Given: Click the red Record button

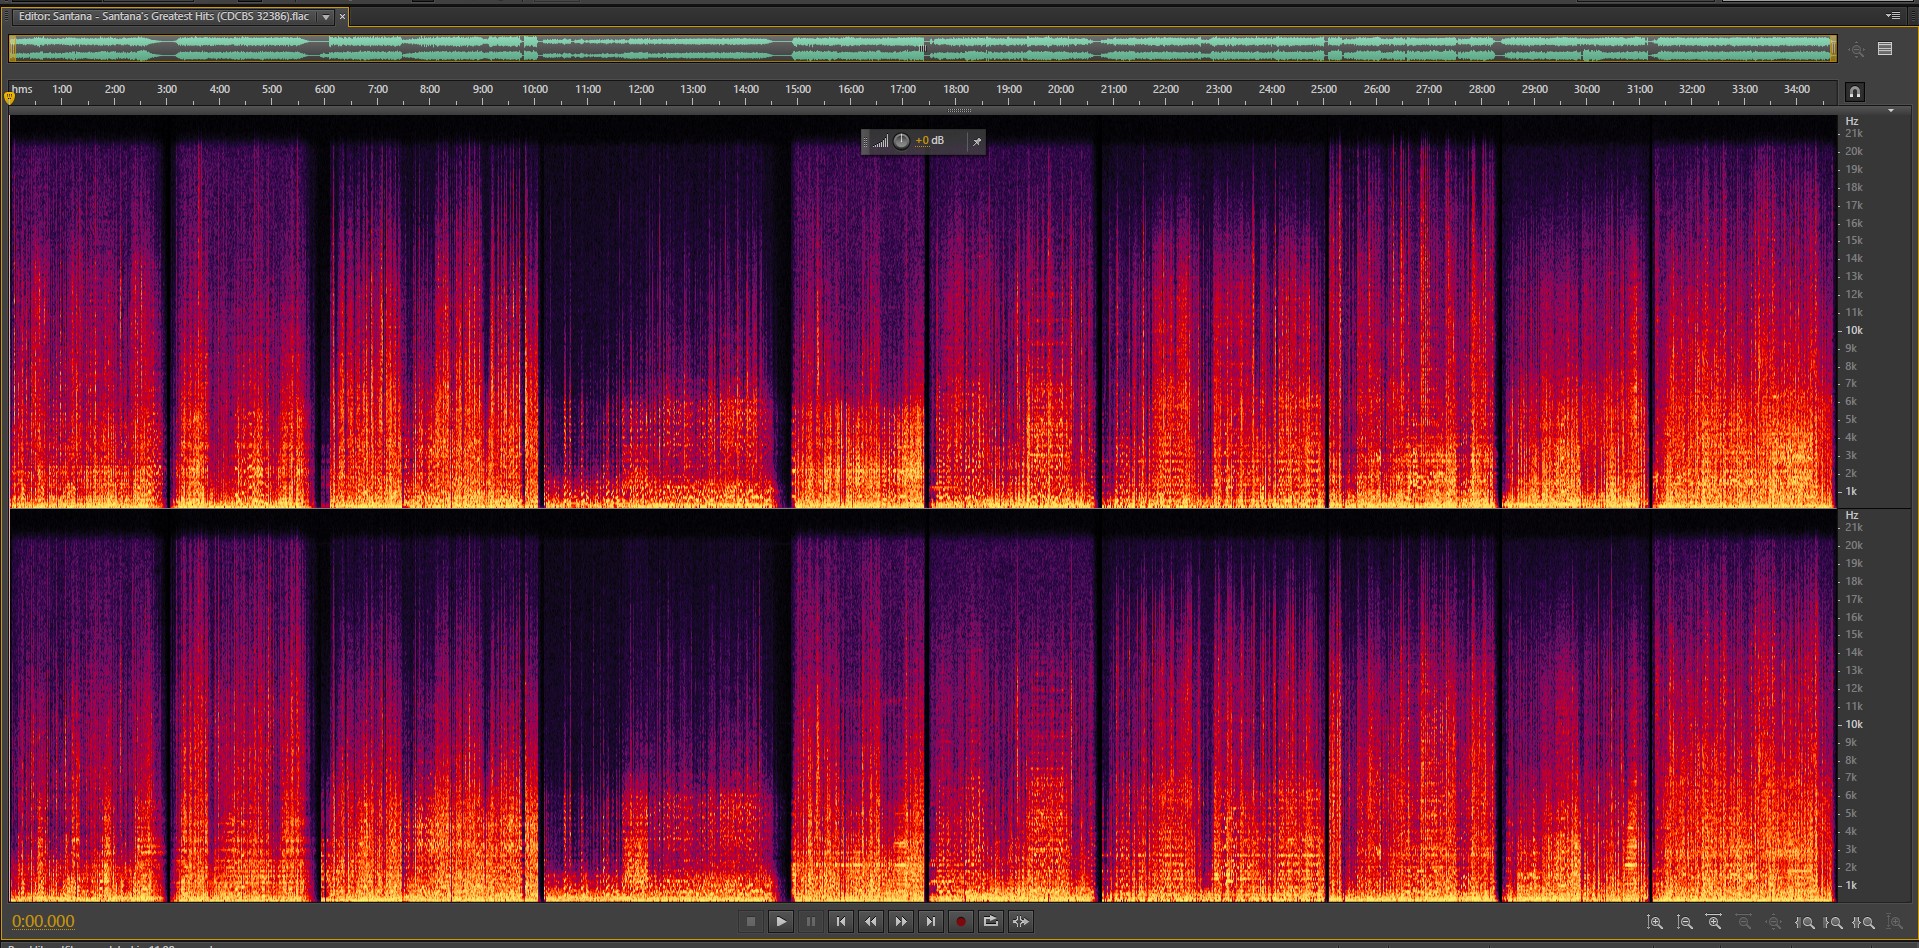Looking at the screenshot, I should tap(960, 922).
